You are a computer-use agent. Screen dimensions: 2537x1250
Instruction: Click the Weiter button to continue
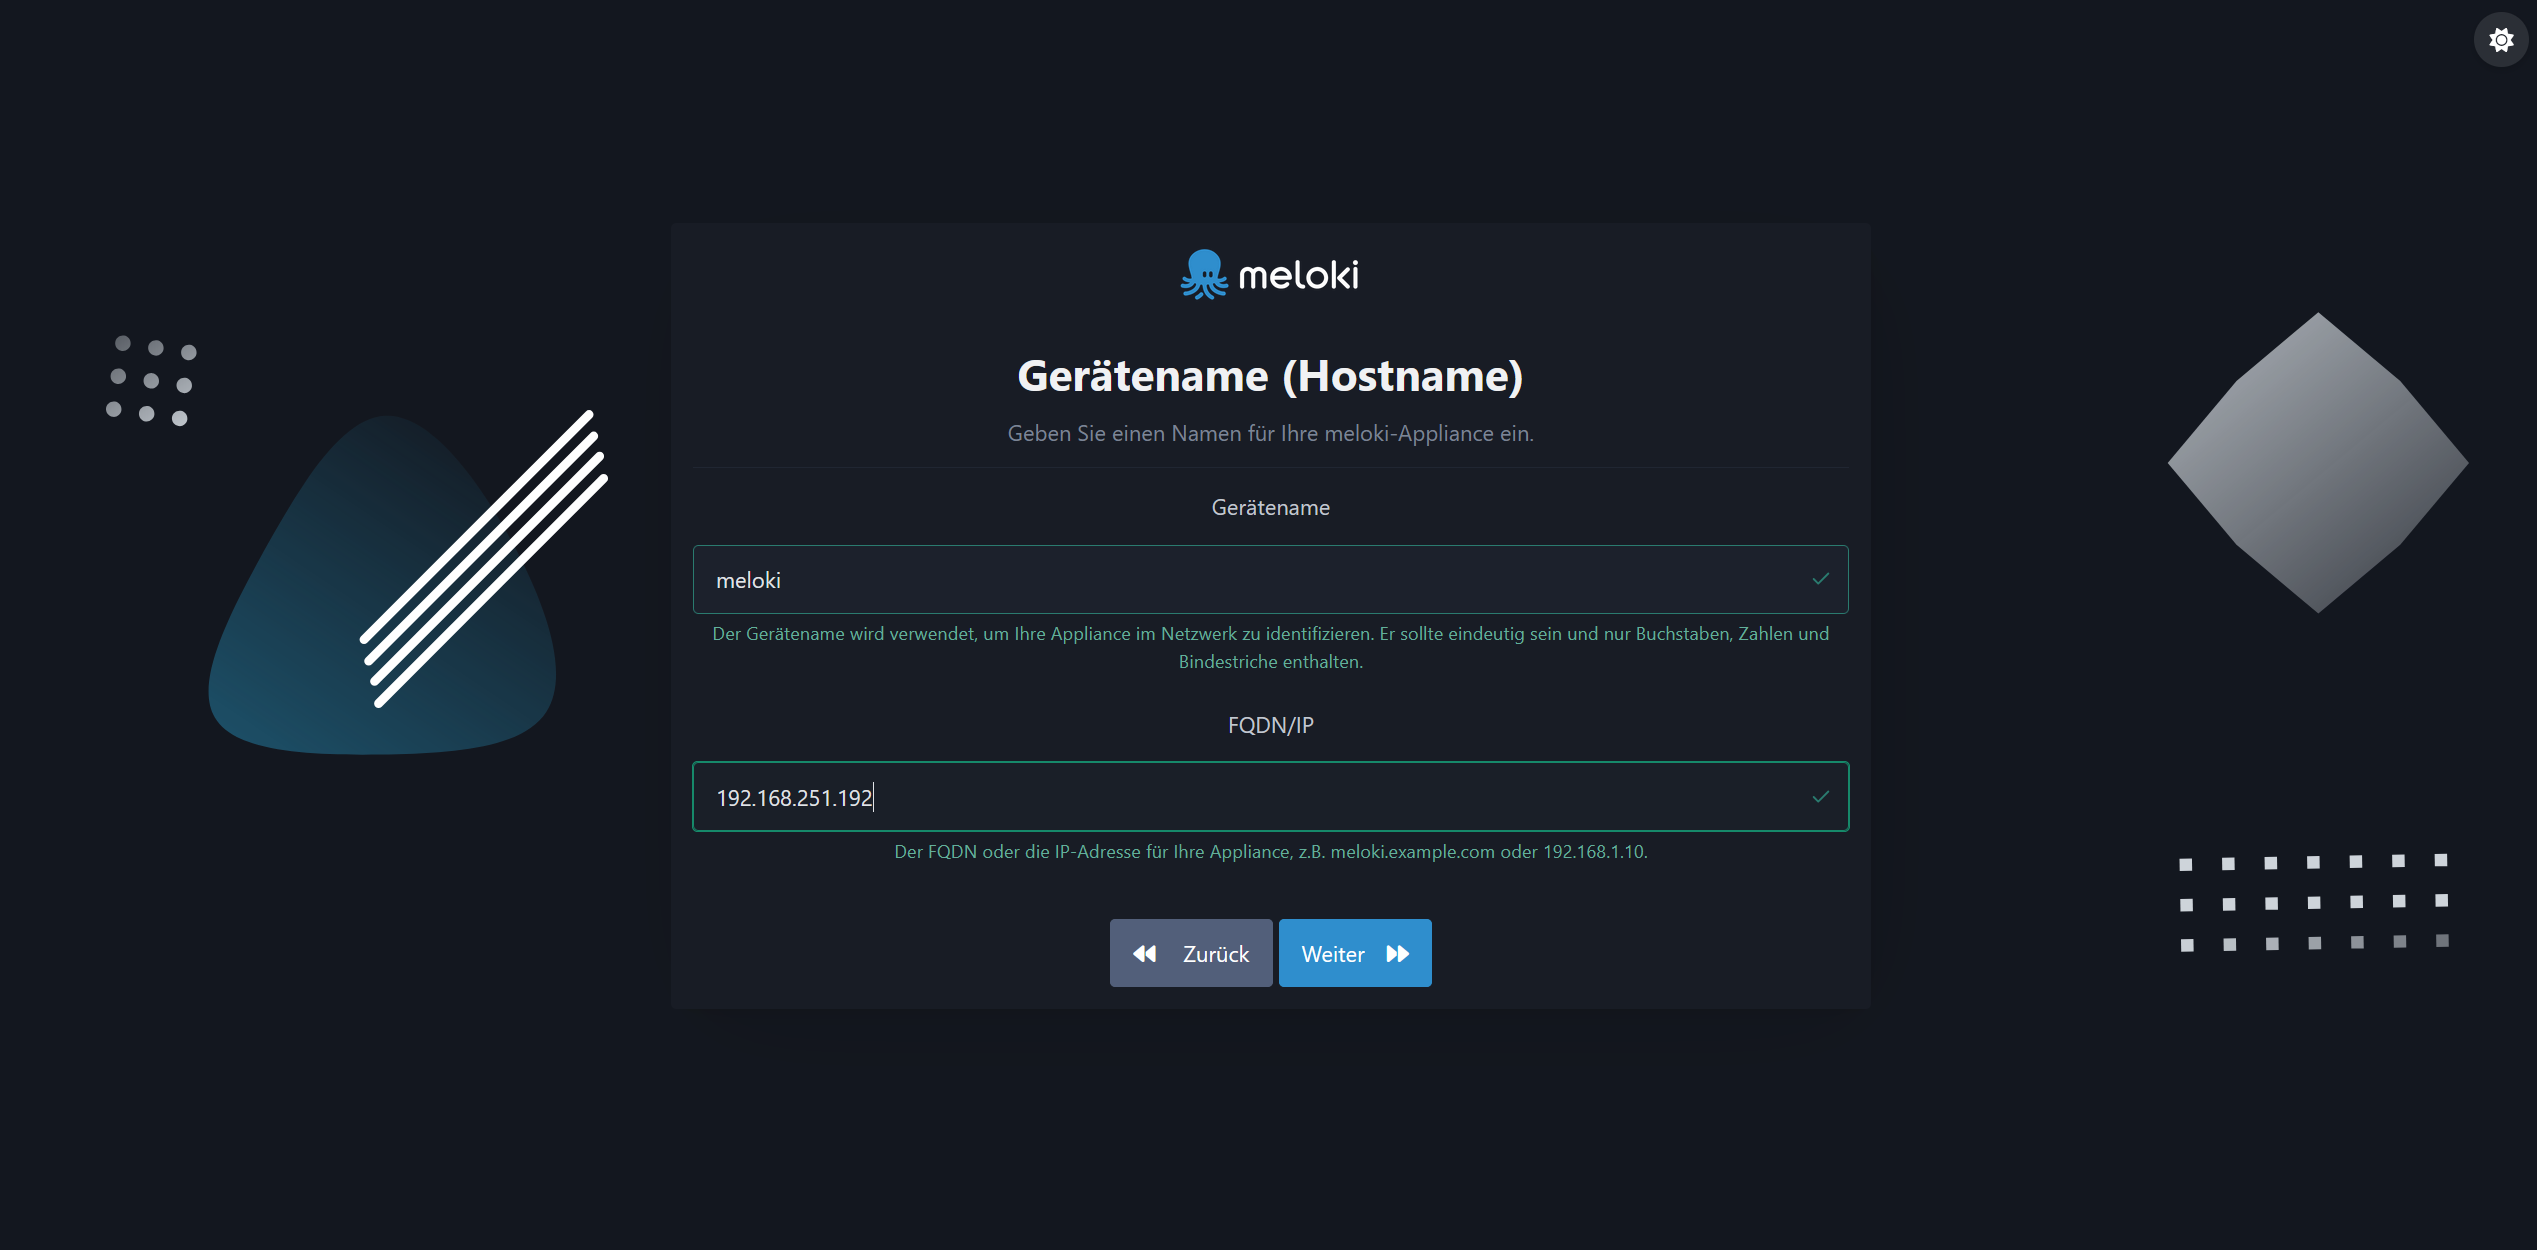(1355, 953)
